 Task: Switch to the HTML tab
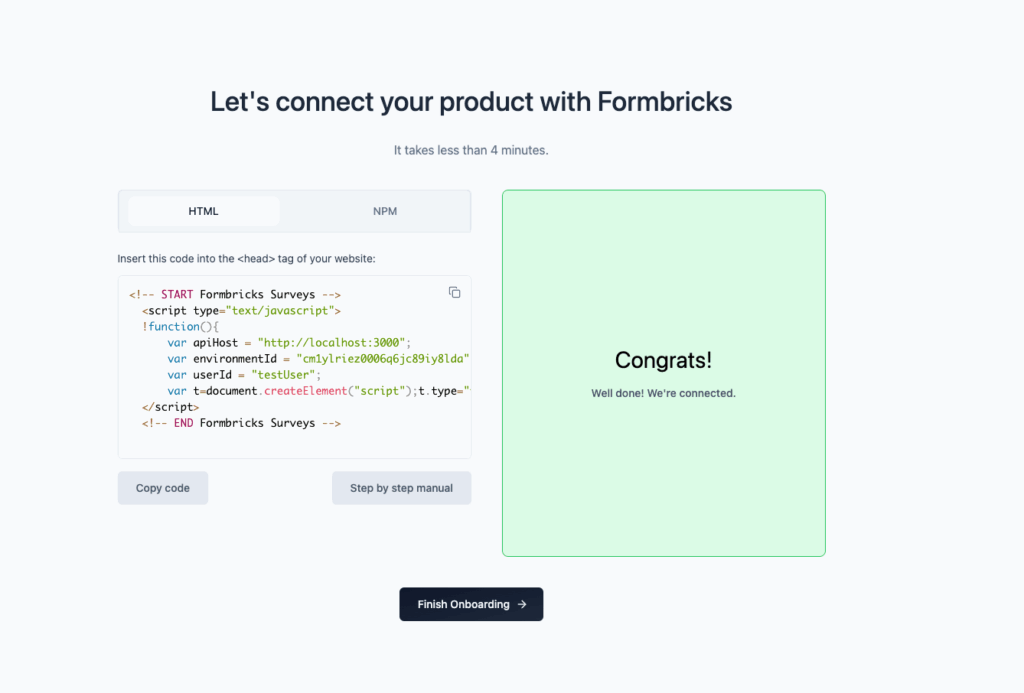204,211
